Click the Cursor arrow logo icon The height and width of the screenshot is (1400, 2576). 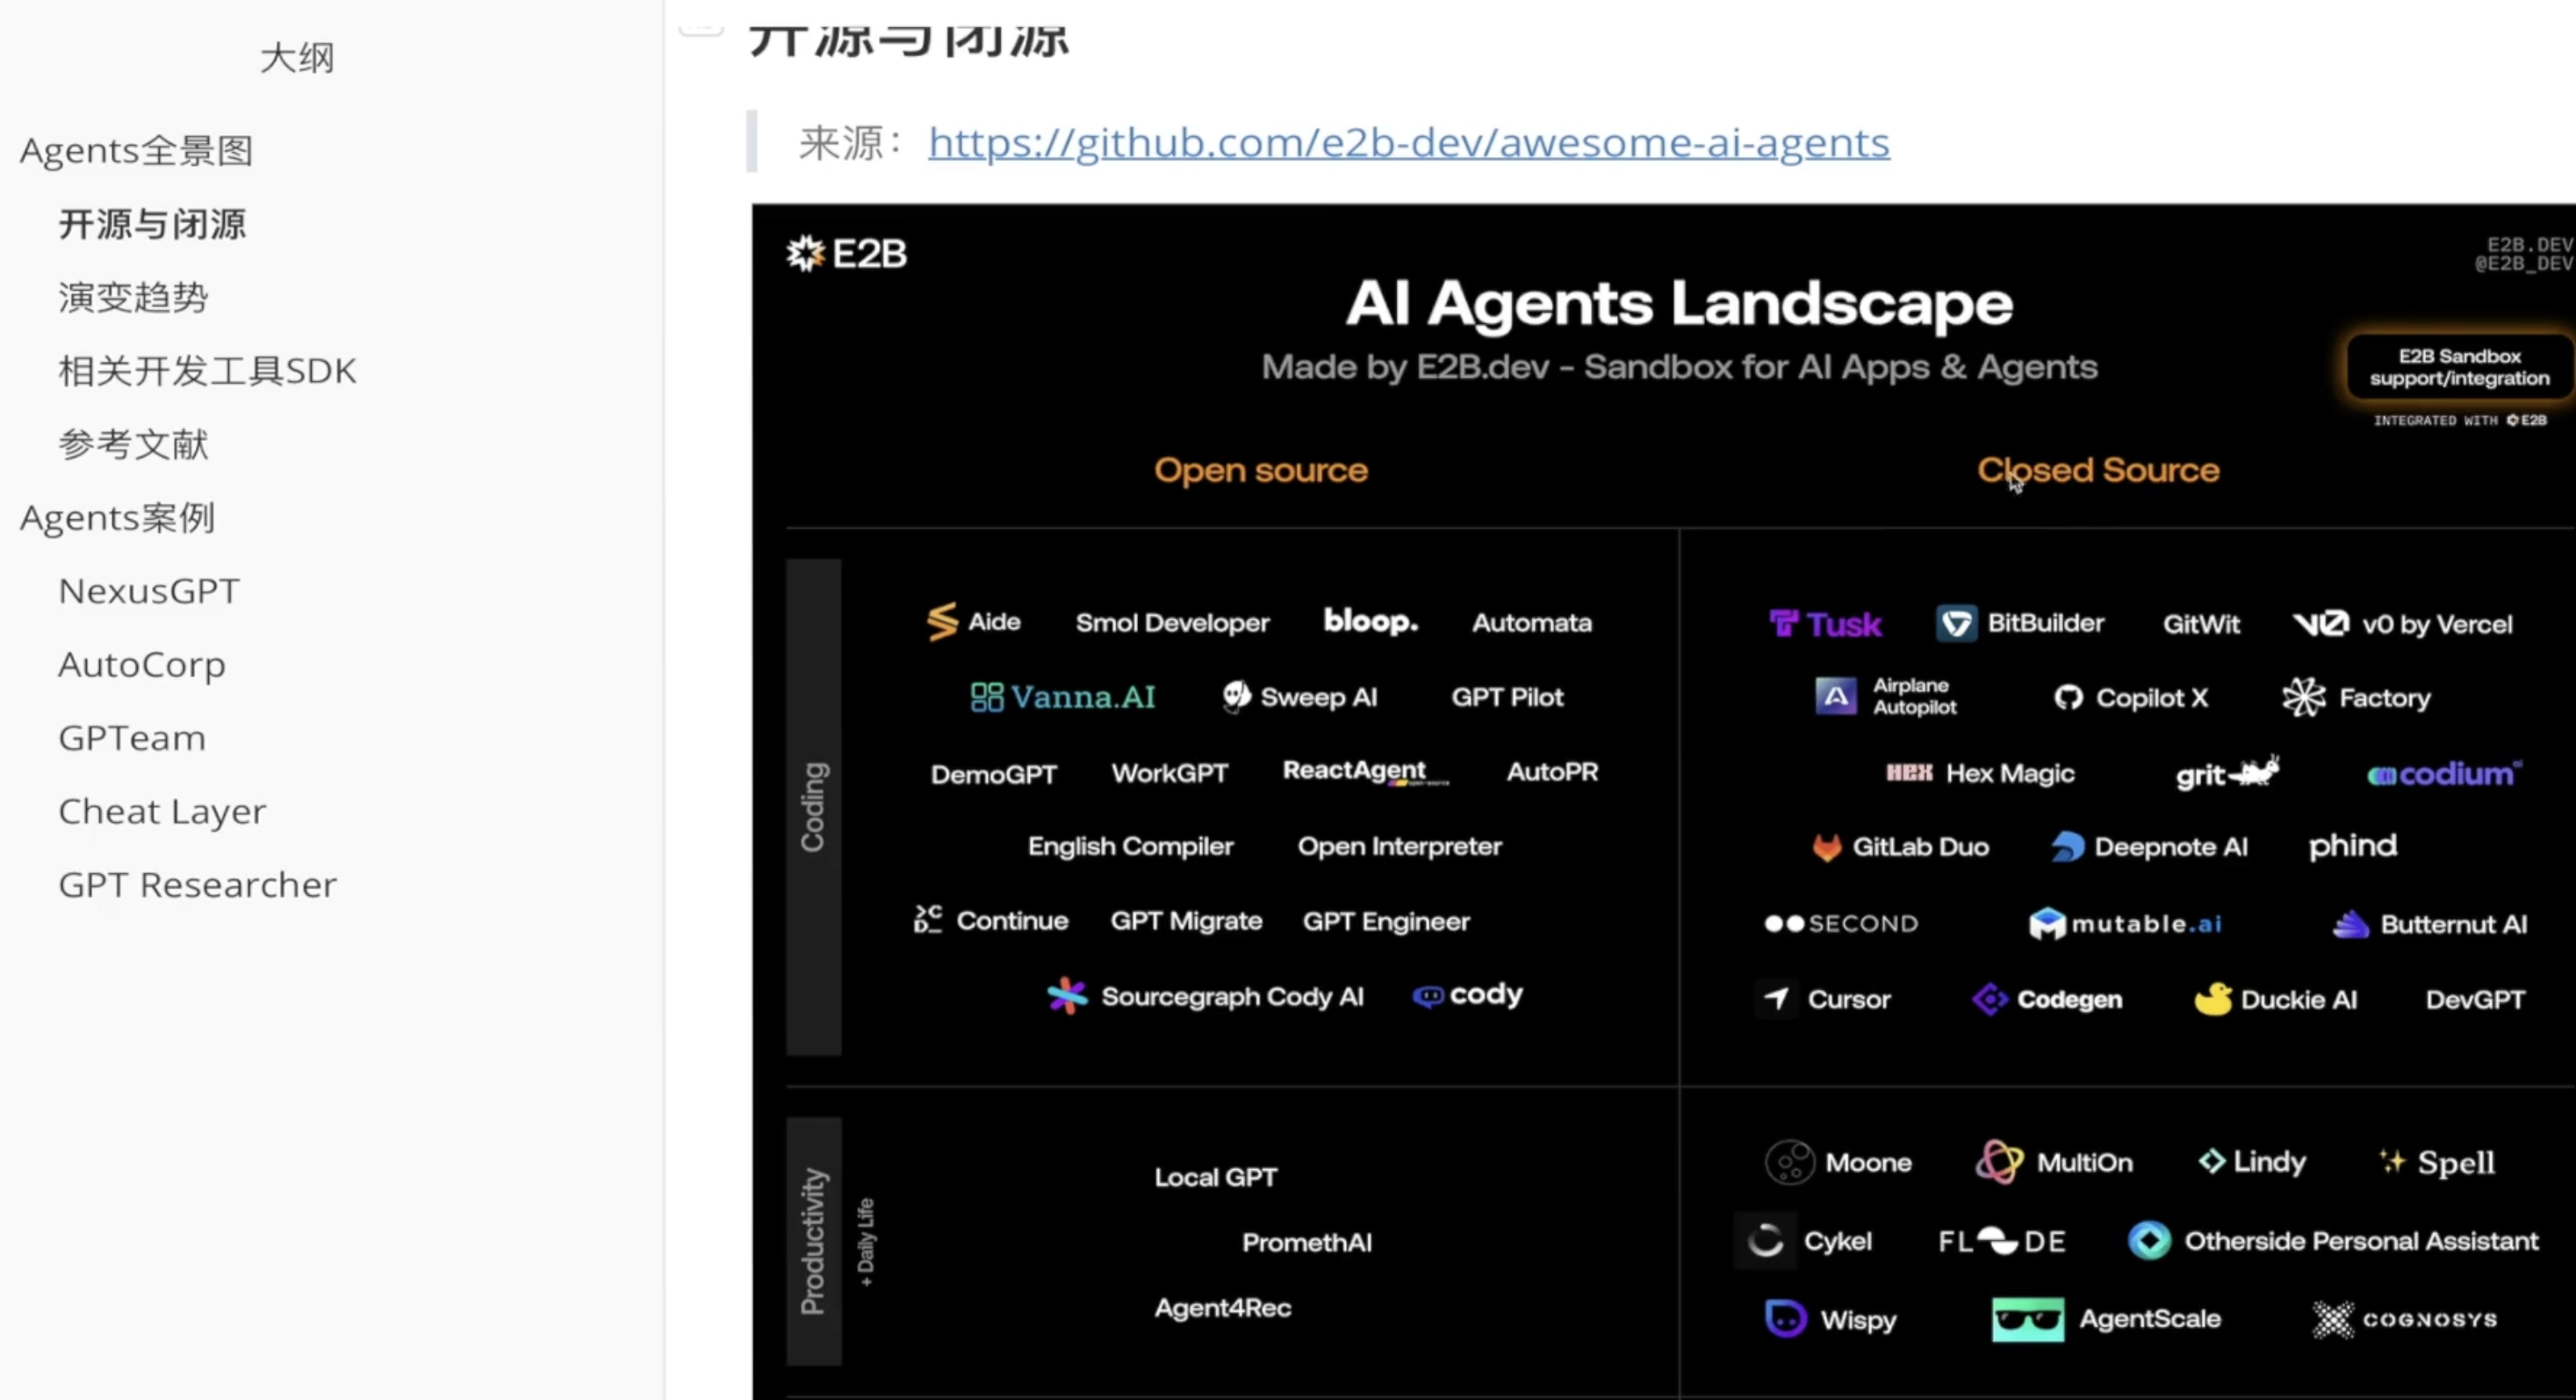click(1776, 999)
